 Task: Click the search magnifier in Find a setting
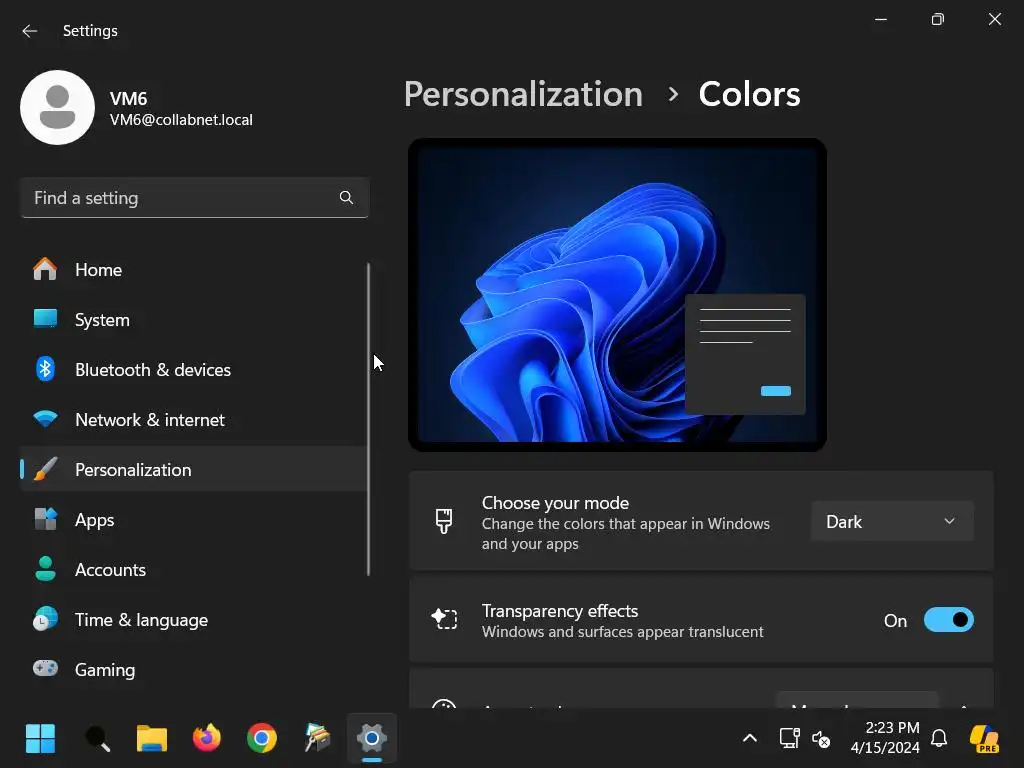346,197
